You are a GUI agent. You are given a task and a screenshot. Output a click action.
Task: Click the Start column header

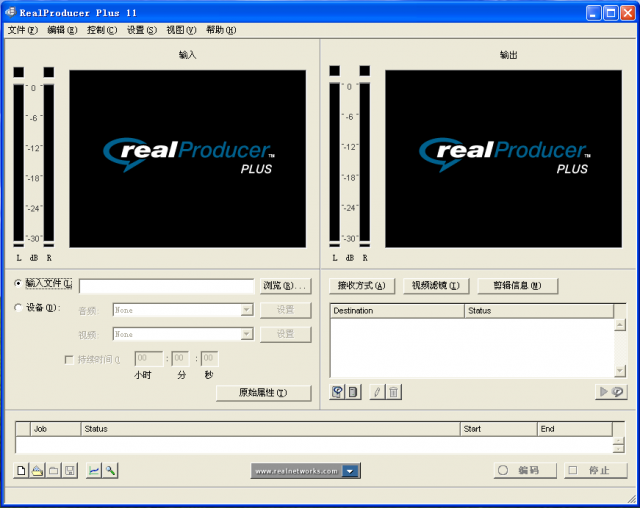[x=499, y=429]
